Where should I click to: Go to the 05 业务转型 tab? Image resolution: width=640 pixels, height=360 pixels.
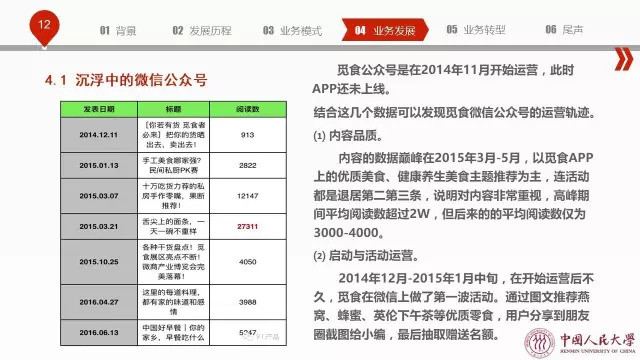coord(476,30)
